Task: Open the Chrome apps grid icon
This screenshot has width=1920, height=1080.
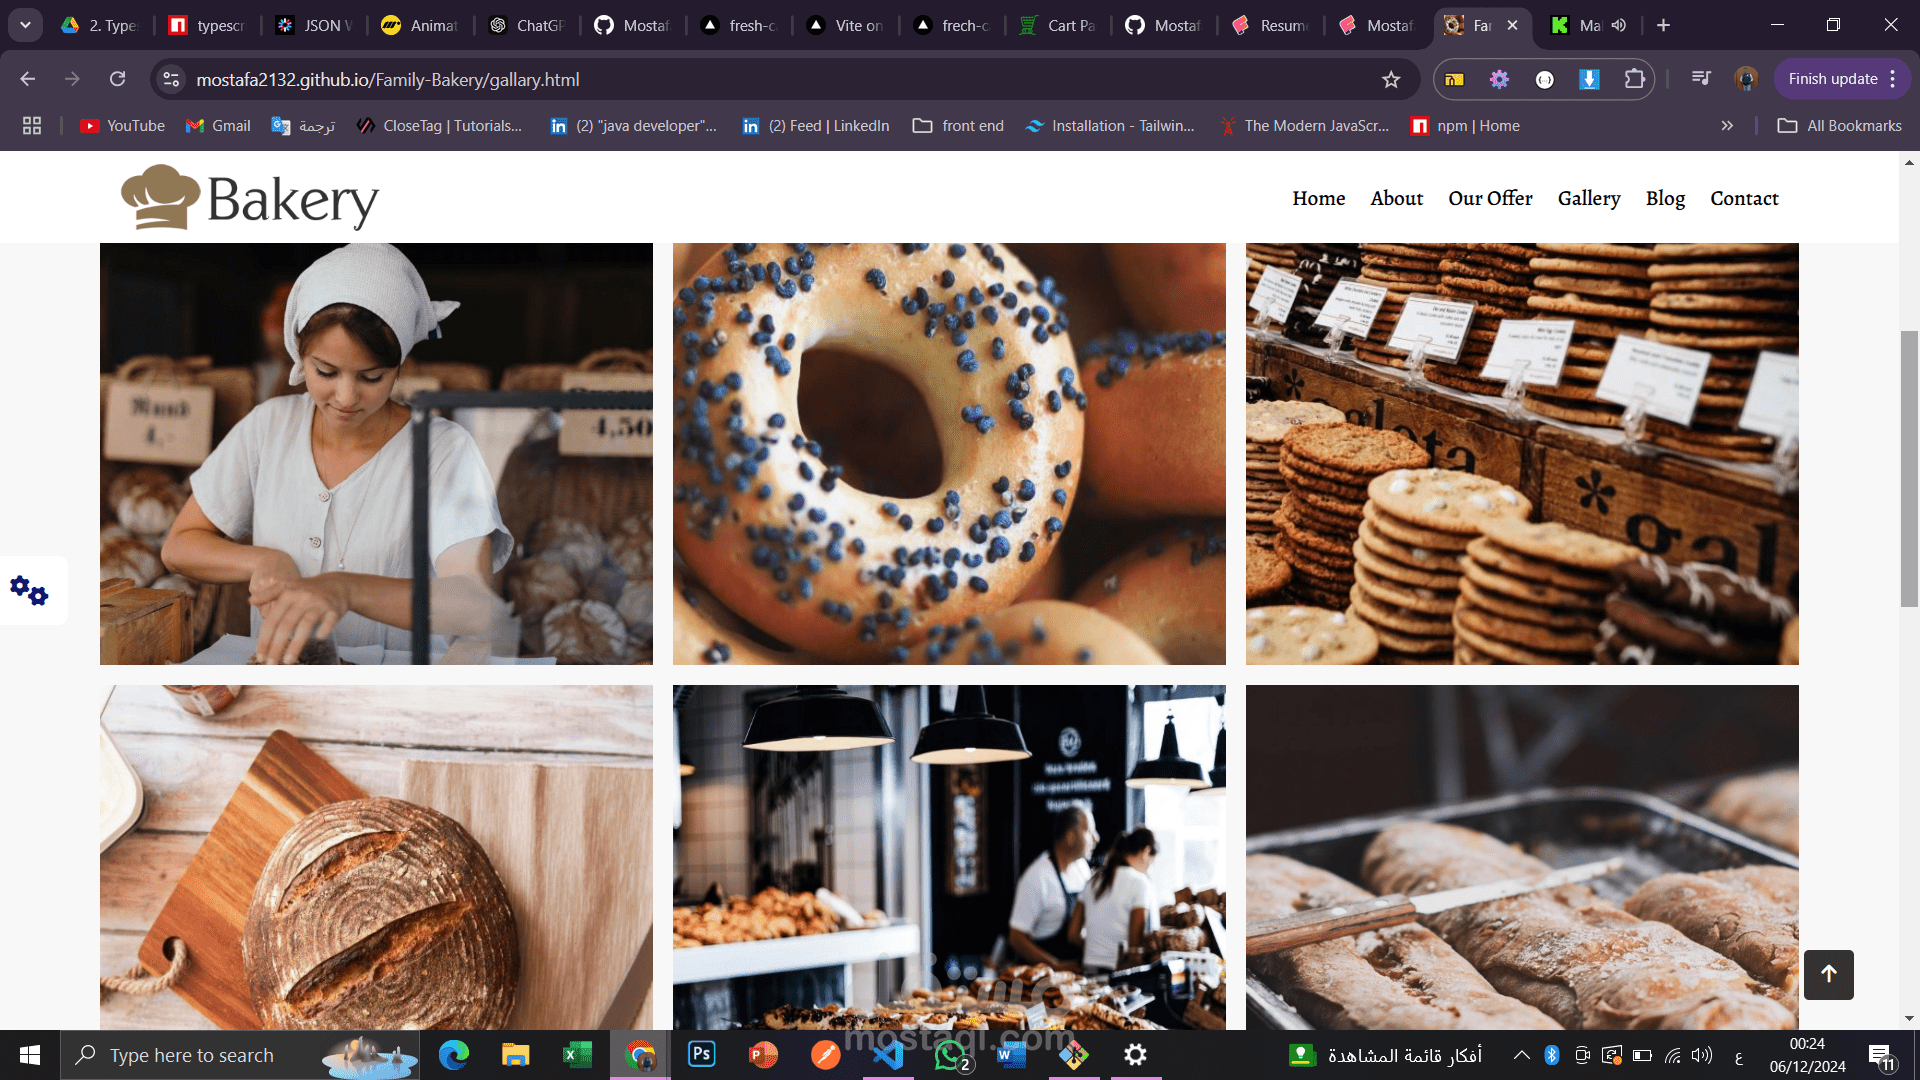Action: pos(32,126)
